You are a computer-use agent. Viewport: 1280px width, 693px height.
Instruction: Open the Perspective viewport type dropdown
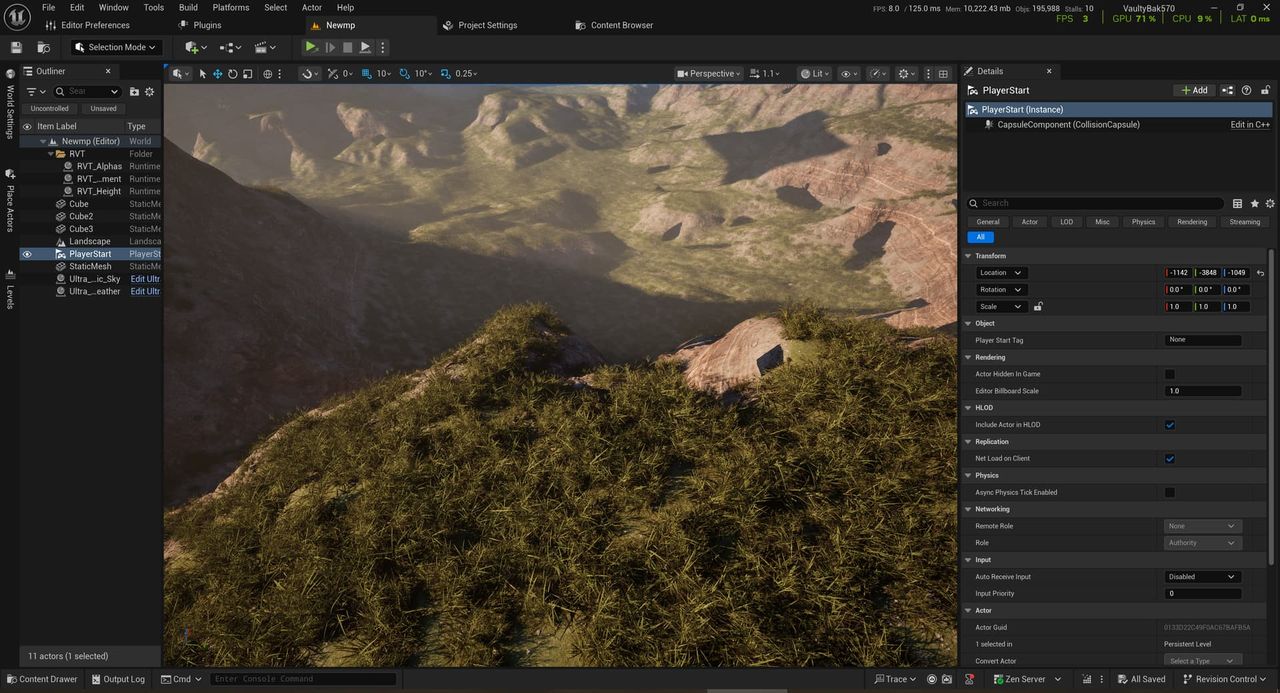point(709,74)
